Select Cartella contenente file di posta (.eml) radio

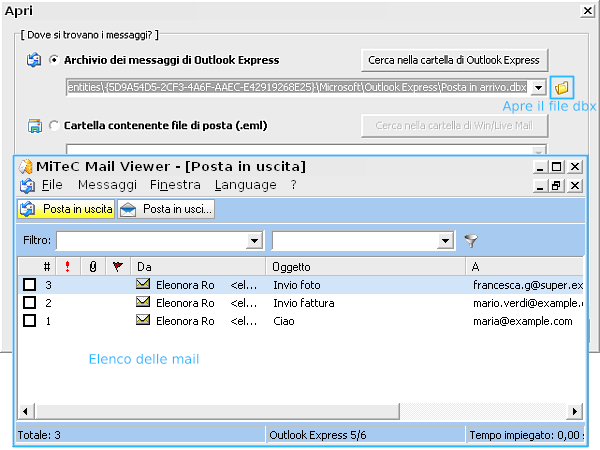pyautogui.click(x=54, y=126)
